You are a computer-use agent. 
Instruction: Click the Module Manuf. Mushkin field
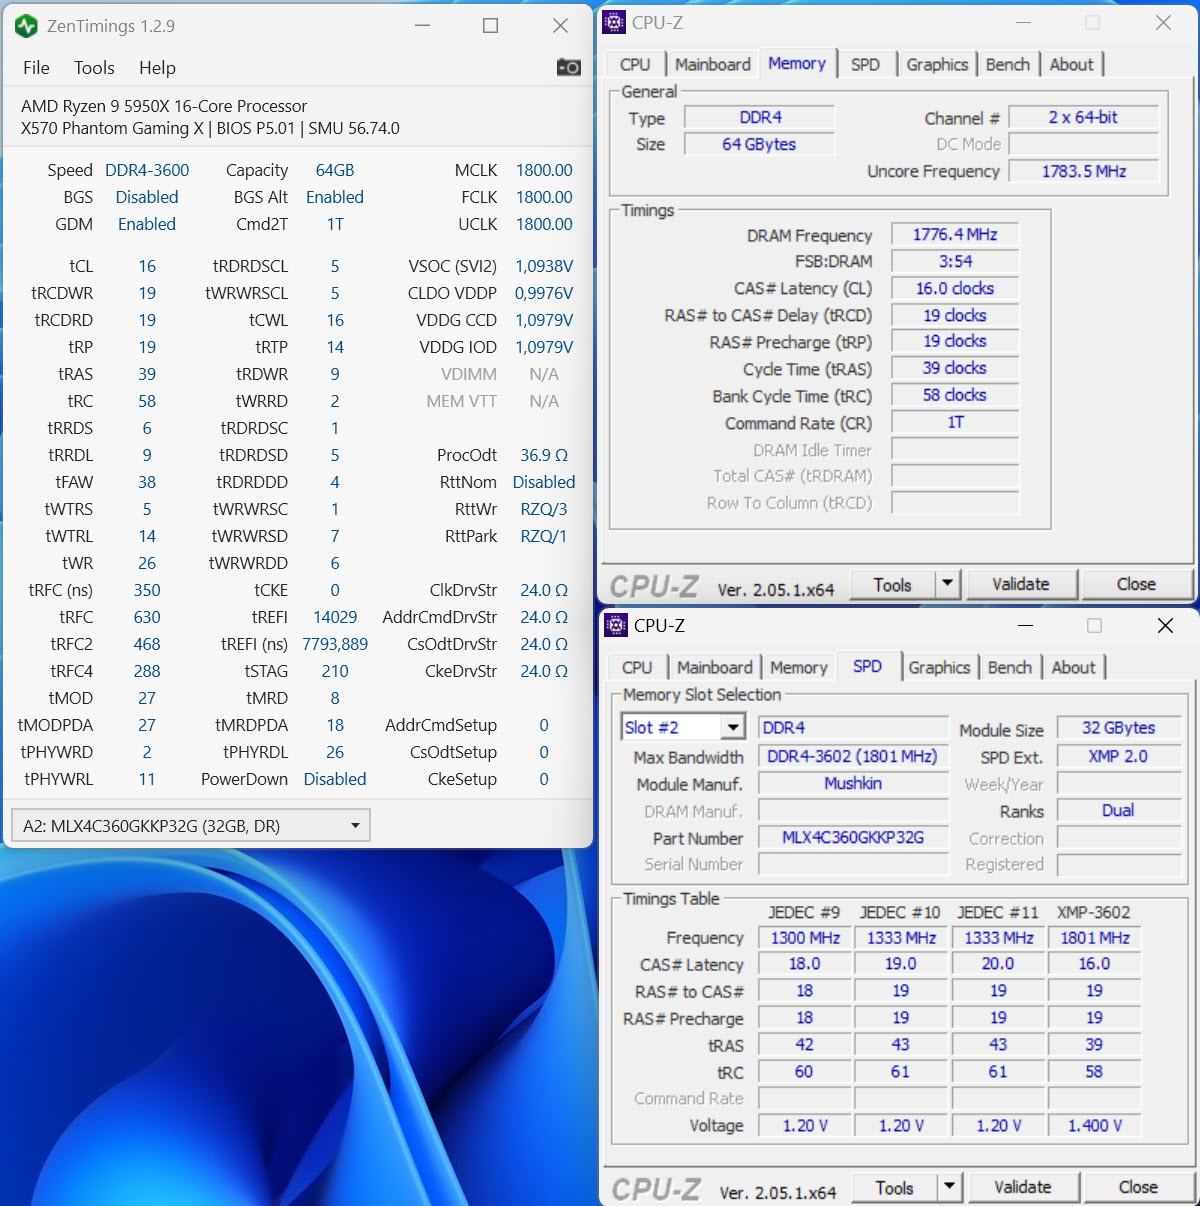tap(852, 783)
